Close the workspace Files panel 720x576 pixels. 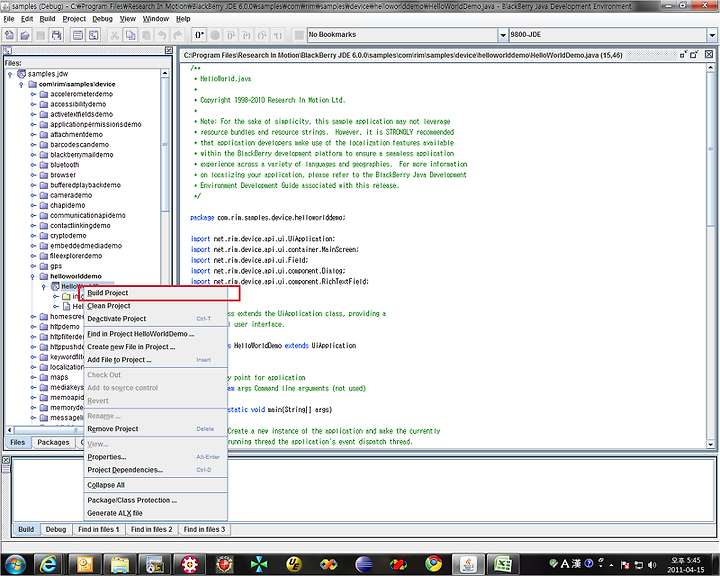(169, 50)
